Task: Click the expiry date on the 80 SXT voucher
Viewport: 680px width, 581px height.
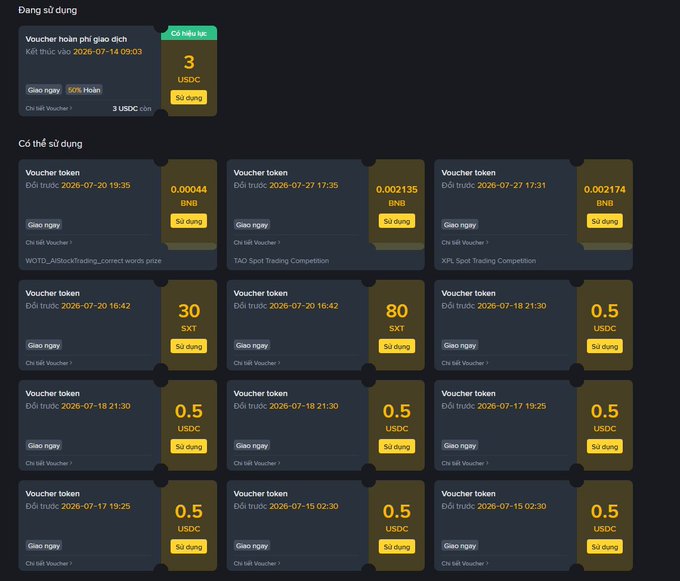Action: tap(304, 306)
